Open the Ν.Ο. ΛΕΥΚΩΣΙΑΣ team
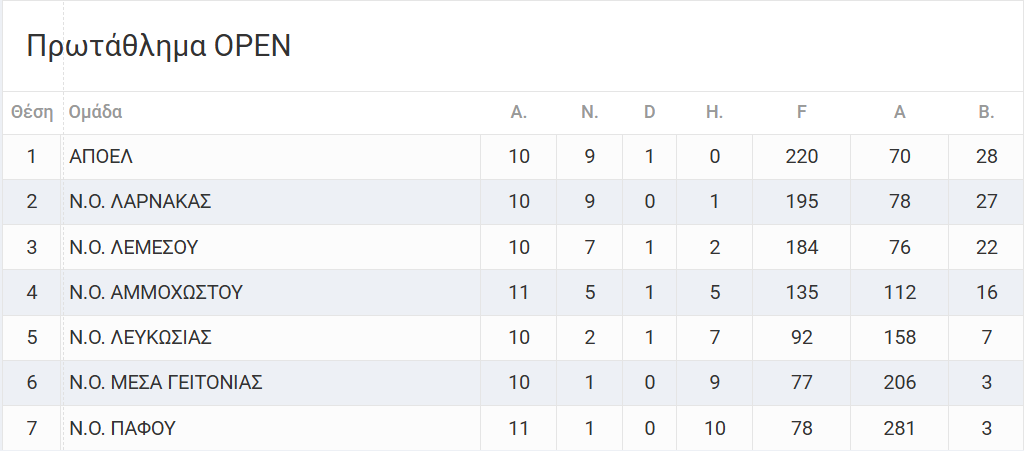The height and width of the screenshot is (451, 1024). click(140, 337)
